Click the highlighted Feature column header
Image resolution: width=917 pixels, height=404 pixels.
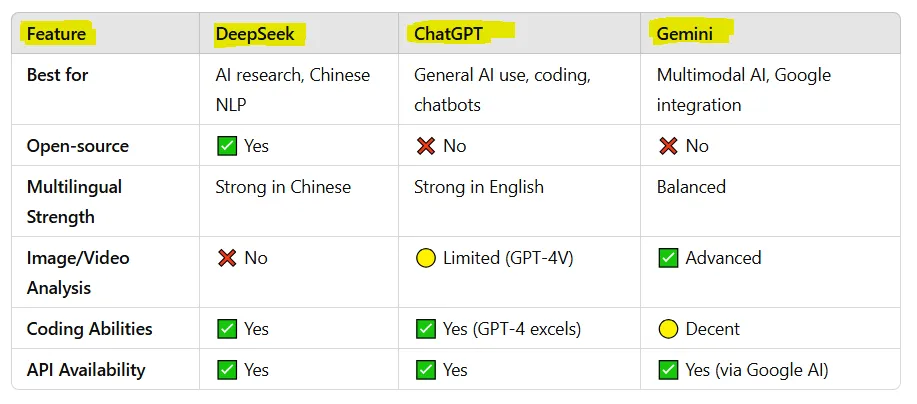(x=56, y=34)
